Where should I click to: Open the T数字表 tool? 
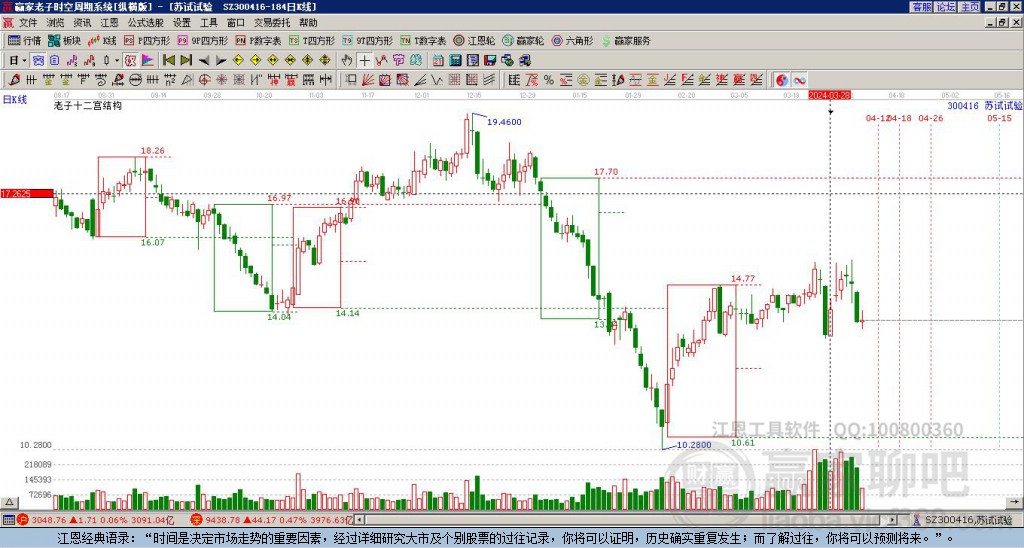(423, 40)
